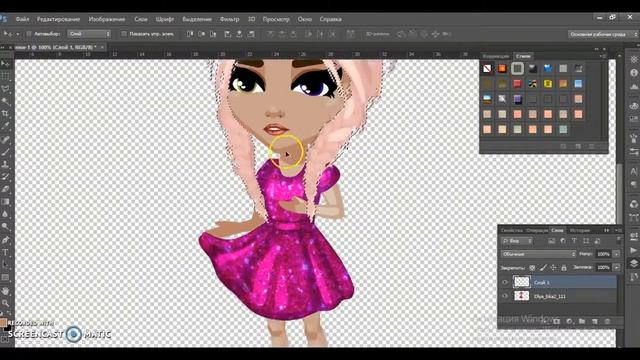
Task: Filter layers by pixel type icon
Action: (x=552, y=241)
